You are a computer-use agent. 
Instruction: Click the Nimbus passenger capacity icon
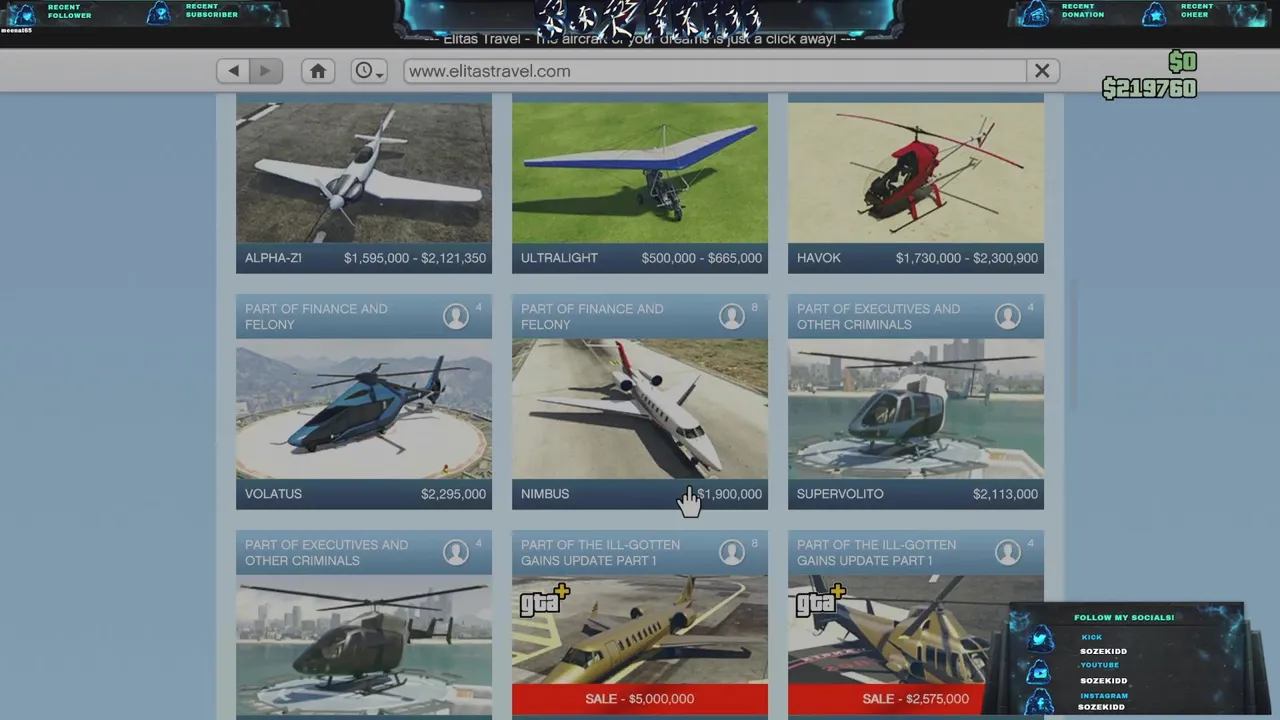732,316
